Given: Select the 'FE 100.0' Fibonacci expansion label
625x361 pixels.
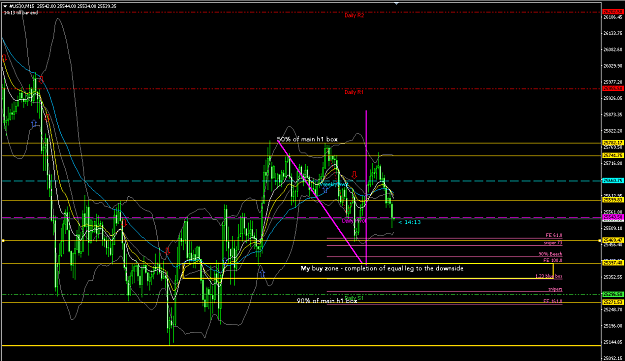Looking at the screenshot, I should click(552, 260).
